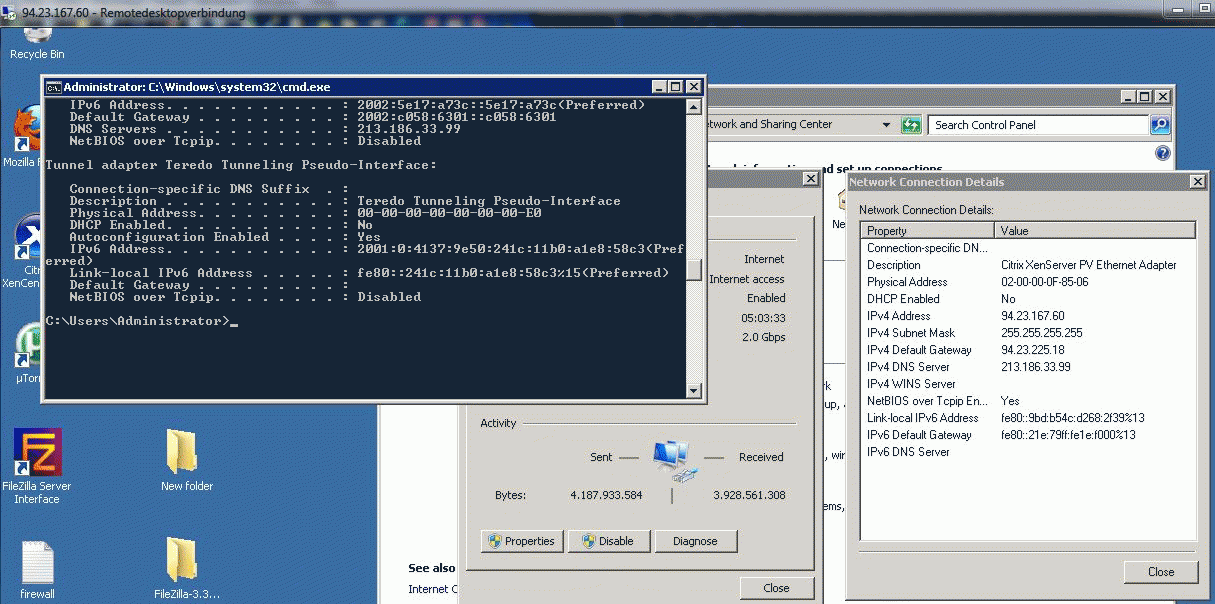Viewport: 1215px width, 604px height.
Task: Click the Diagnose button
Action: 695,541
